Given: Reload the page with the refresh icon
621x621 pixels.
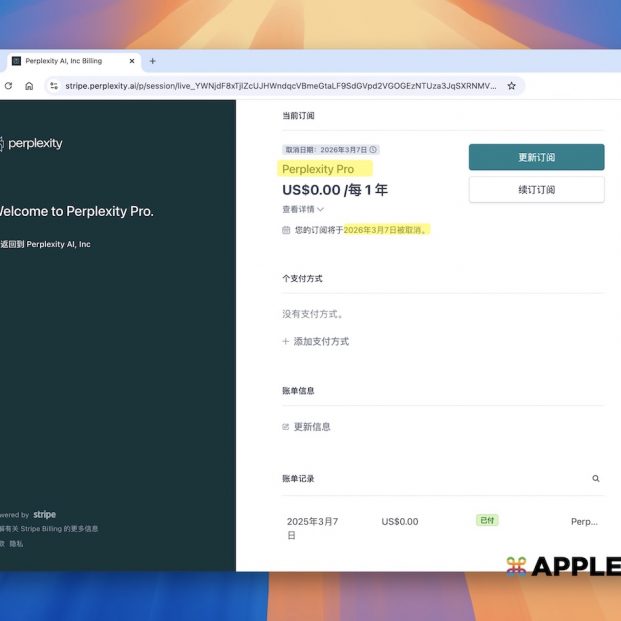Looking at the screenshot, I should [x=9, y=86].
